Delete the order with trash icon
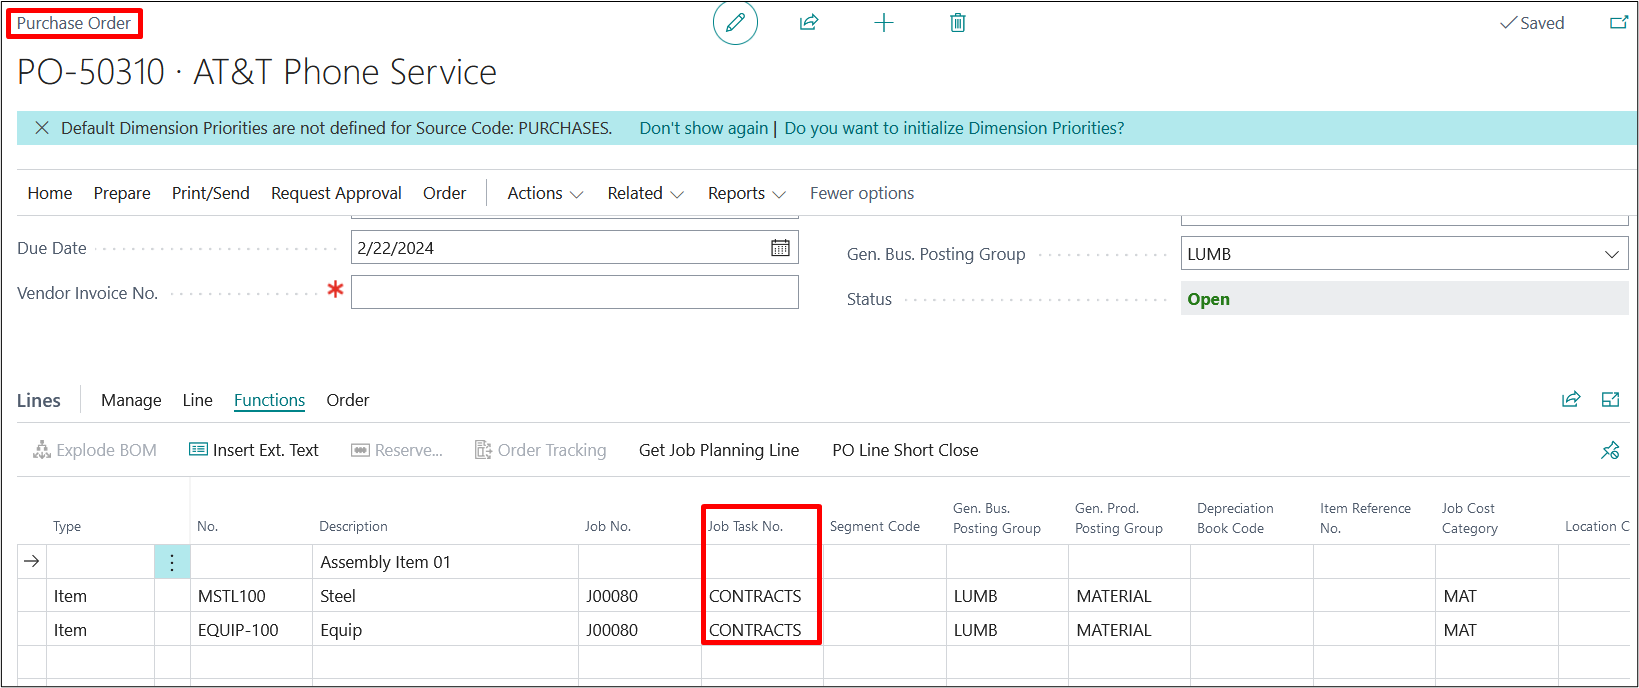The height and width of the screenshot is (688, 1639). [957, 23]
